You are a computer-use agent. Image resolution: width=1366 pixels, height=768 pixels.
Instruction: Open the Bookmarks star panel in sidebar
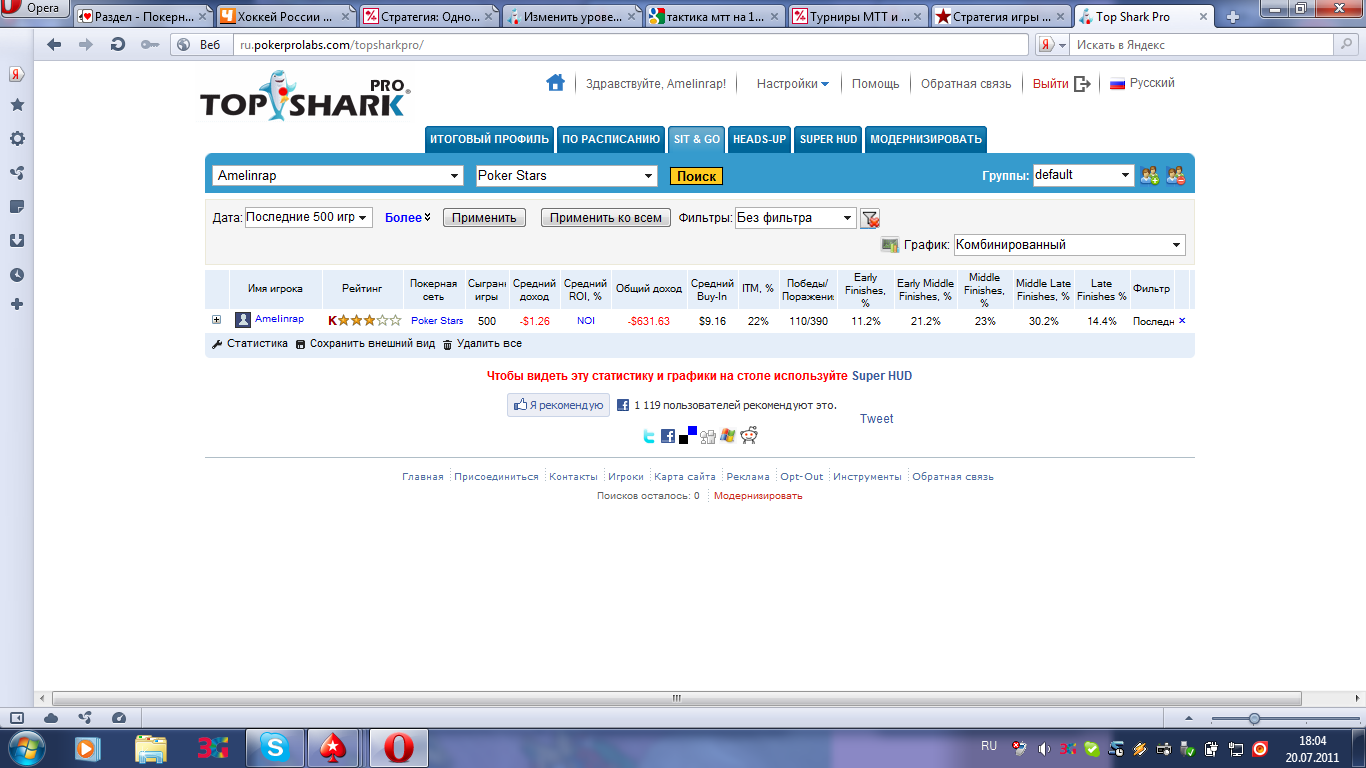(17, 105)
